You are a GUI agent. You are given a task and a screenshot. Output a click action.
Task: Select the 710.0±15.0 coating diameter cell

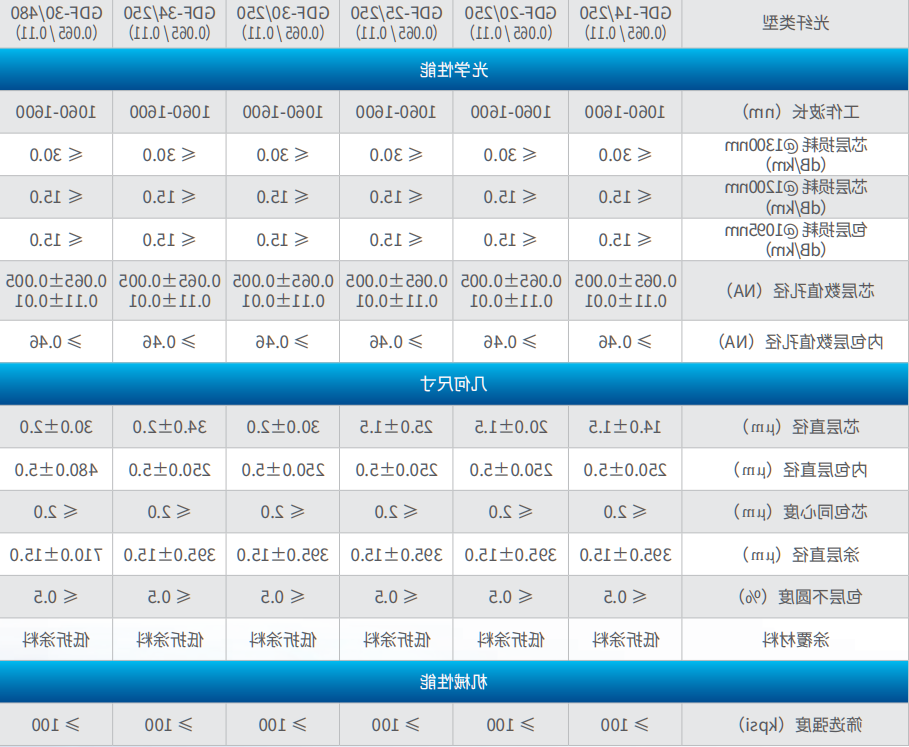tap(56, 555)
